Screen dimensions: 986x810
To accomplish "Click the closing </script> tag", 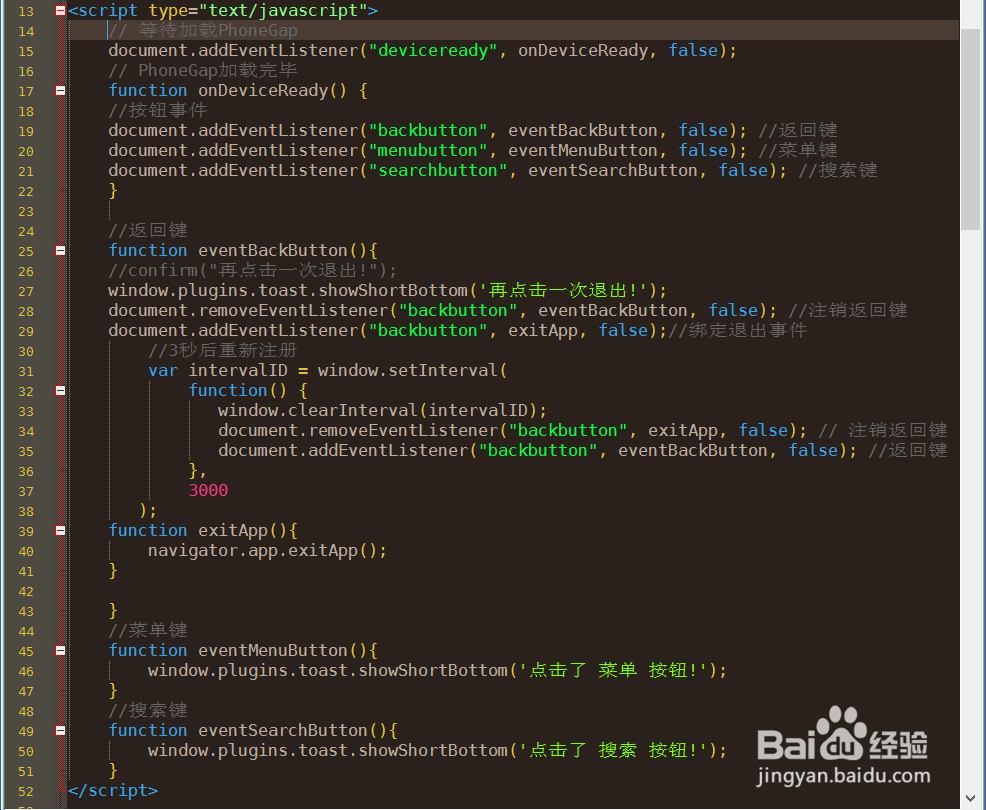I will (x=113, y=791).
